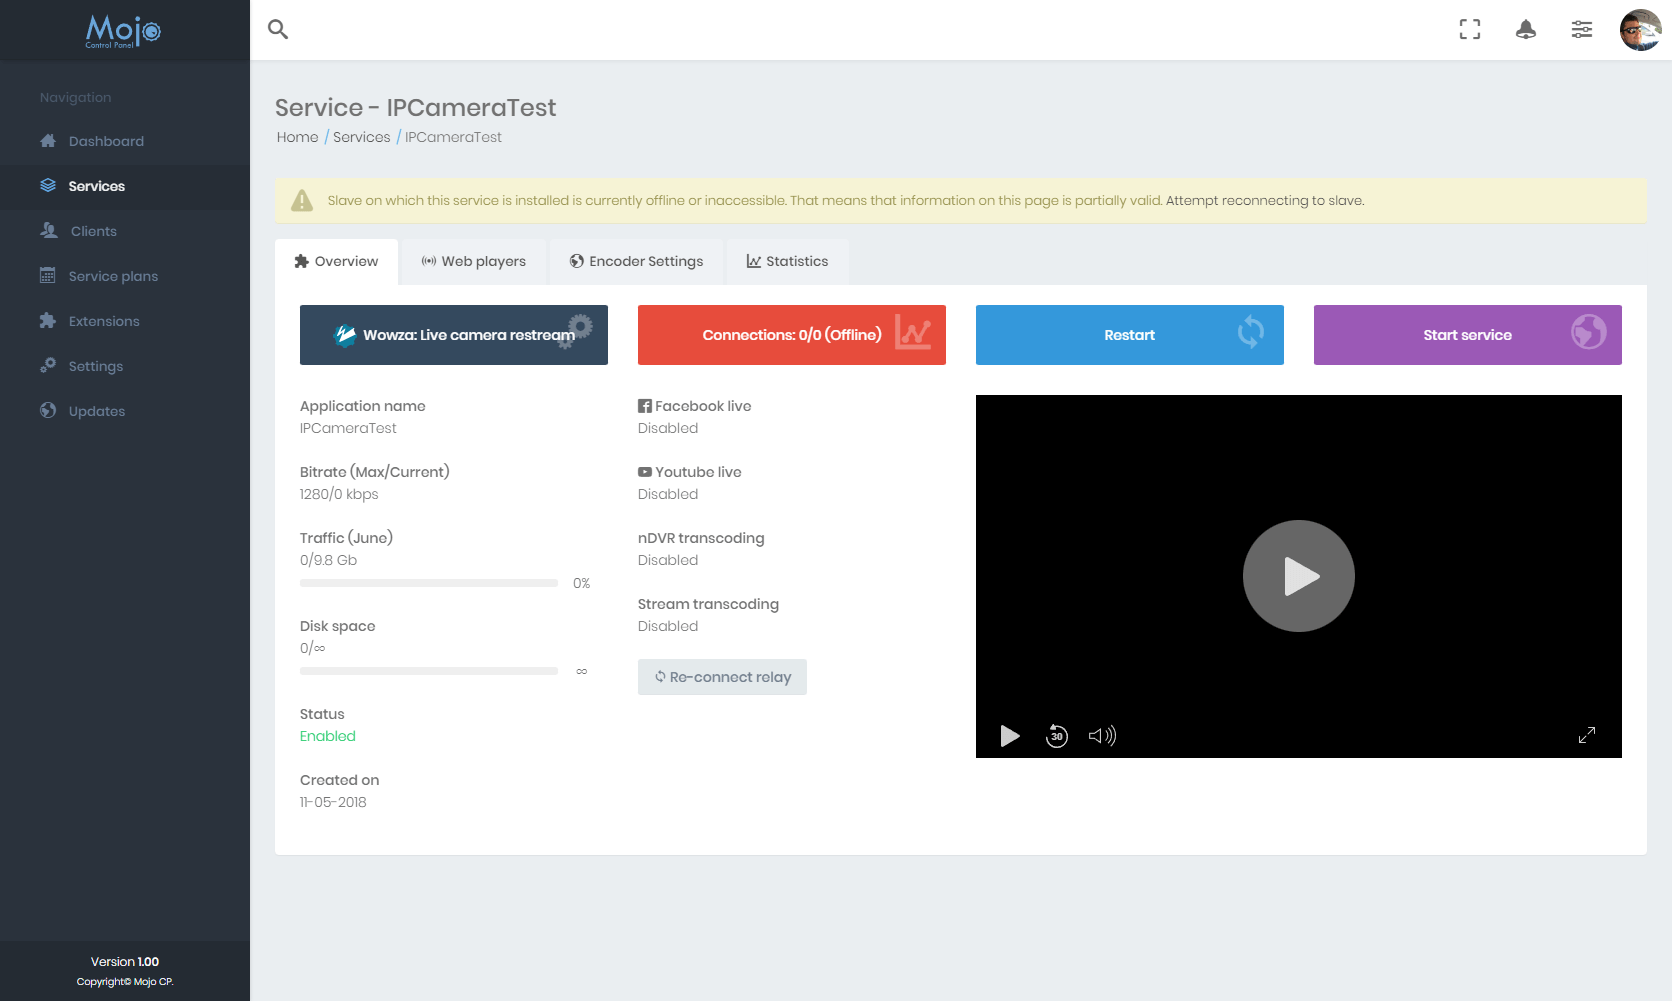Open the settings sliders menu in top bar
The width and height of the screenshot is (1672, 1001).
click(1582, 29)
